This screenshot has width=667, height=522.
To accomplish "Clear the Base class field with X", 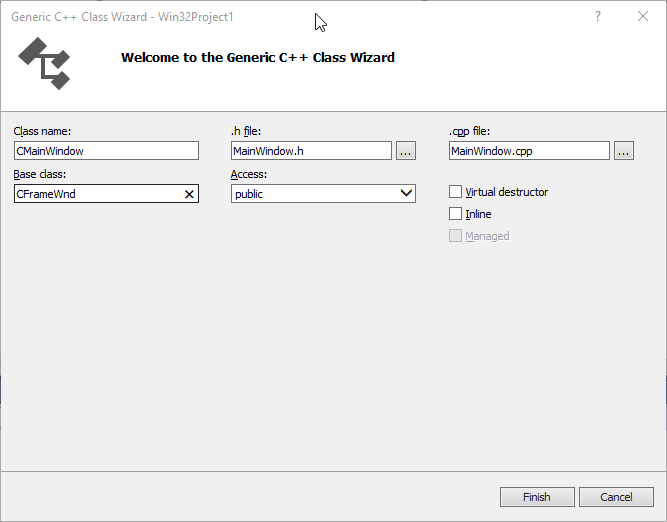I will click(x=189, y=194).
